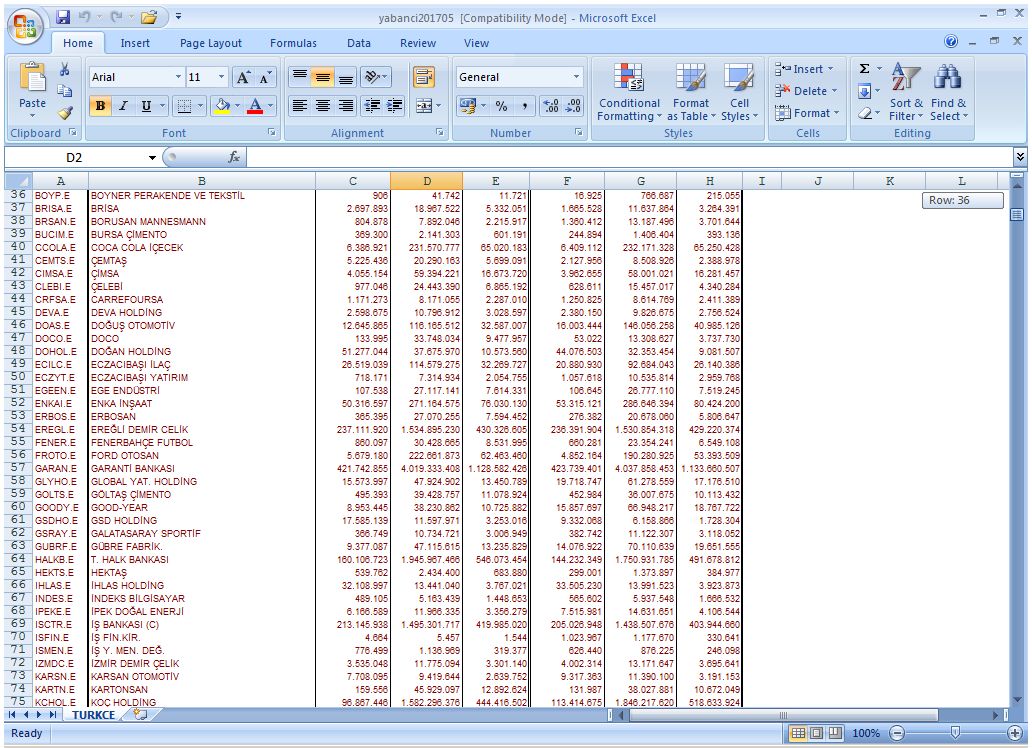Click the Orientation text-angle icon
This screenshot has height=748, width=1032.
coord(373,77)
